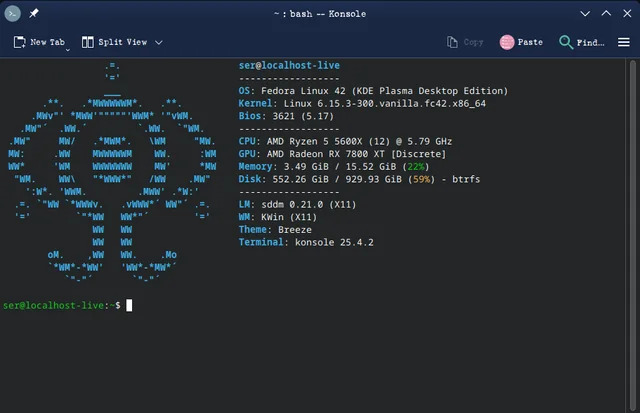Click the Theme value 'Breeze'

[x=295, y=230]
